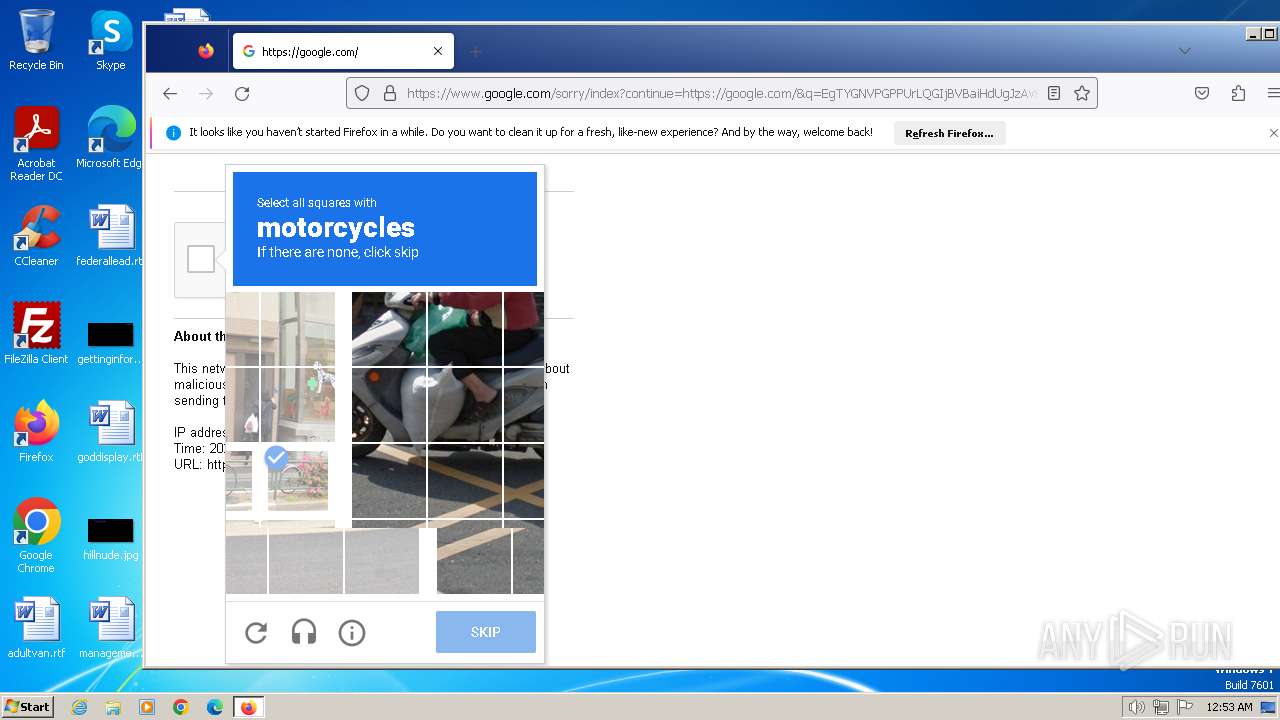Select the gettinginfor... desktop file
The height and width of the screenshot is (720, 1280).
[110, 344]
